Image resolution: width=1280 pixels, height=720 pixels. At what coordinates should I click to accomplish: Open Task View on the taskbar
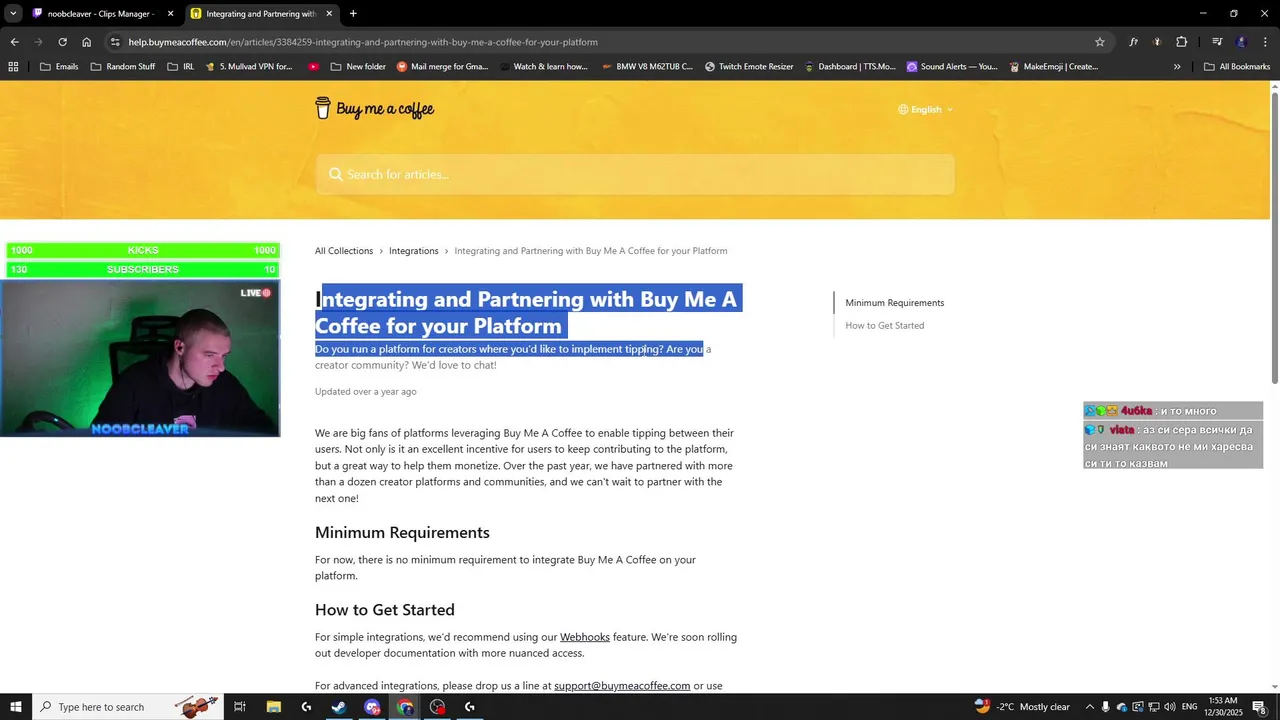click(240, 707)
